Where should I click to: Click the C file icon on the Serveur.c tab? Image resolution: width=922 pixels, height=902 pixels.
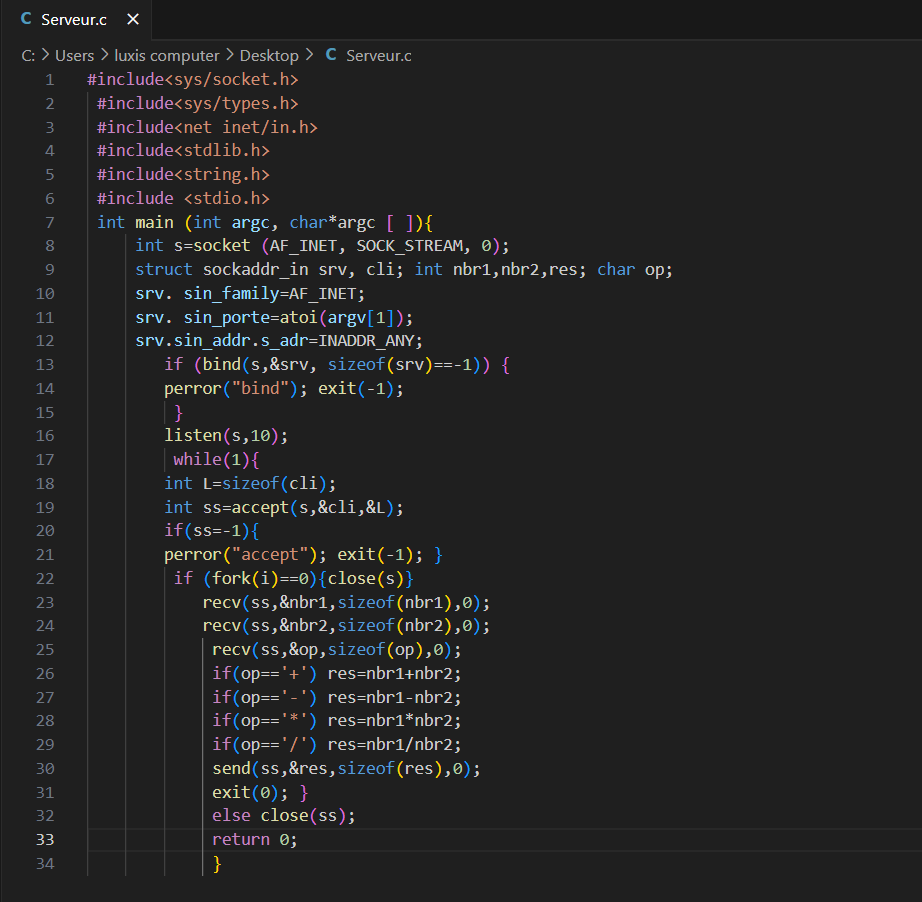click(27, 19)
